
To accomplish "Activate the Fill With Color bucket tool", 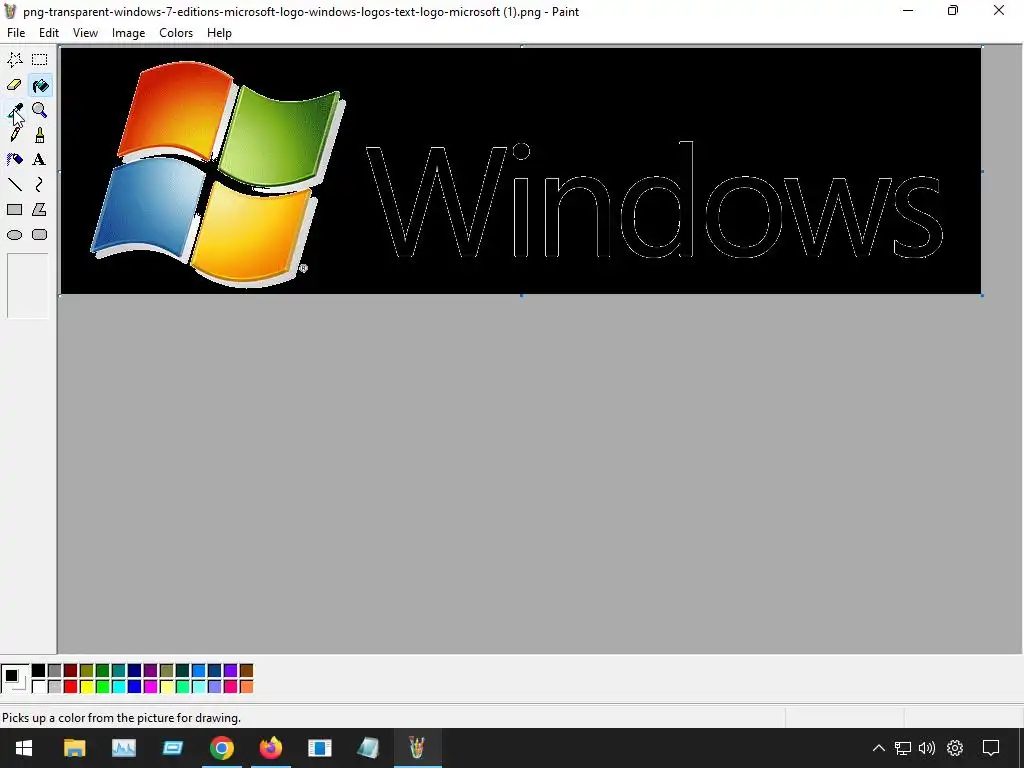I will 40,85.
